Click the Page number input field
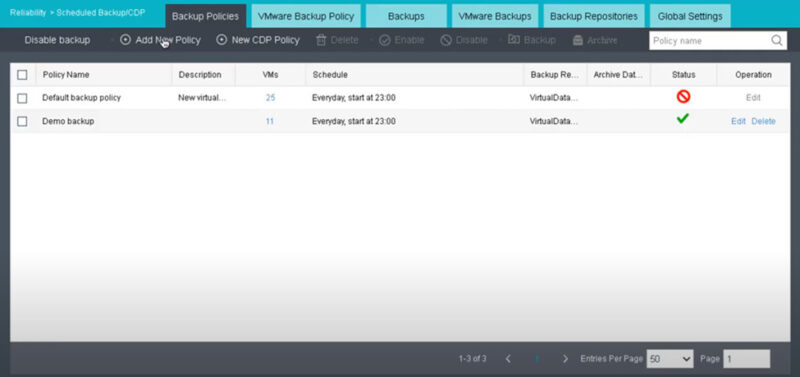The height and width of the screenshot is (377, 800). [x=746, y=359]
